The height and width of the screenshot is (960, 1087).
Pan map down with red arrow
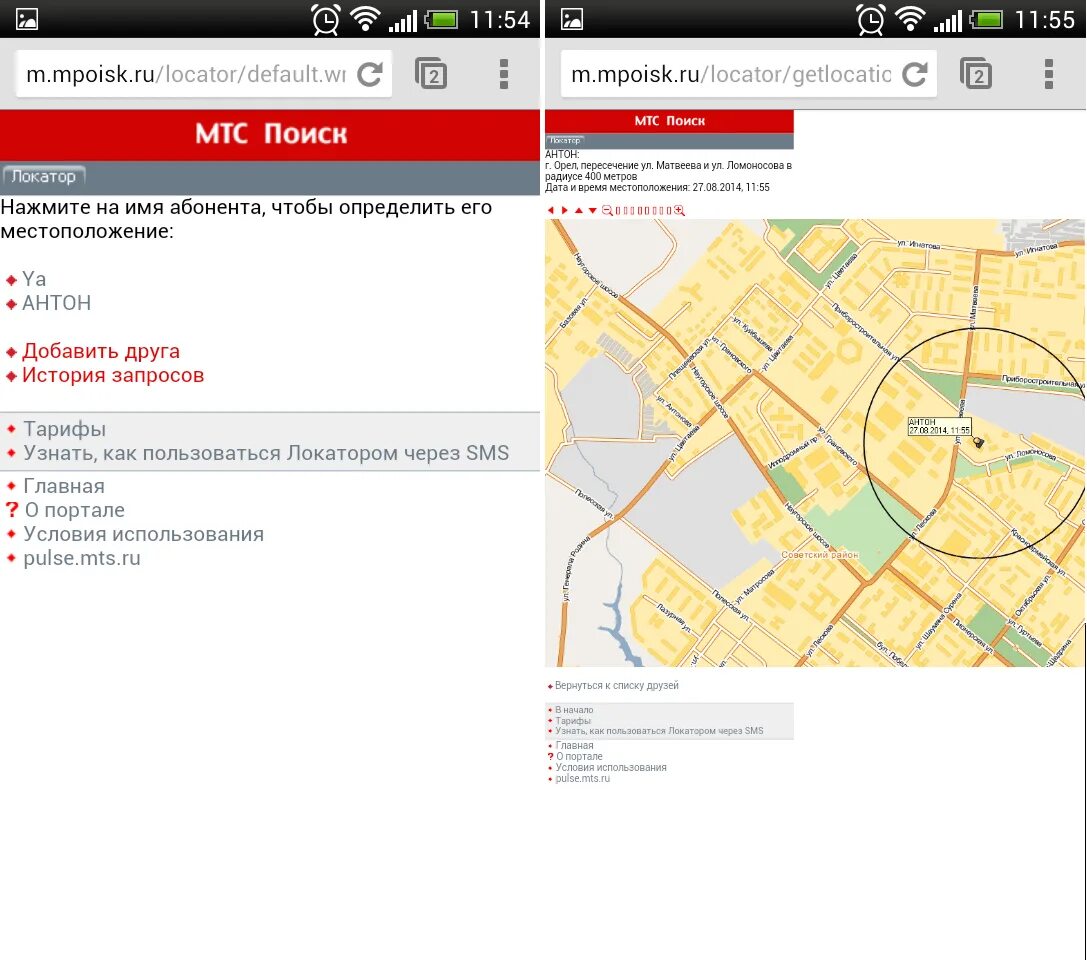593,210
